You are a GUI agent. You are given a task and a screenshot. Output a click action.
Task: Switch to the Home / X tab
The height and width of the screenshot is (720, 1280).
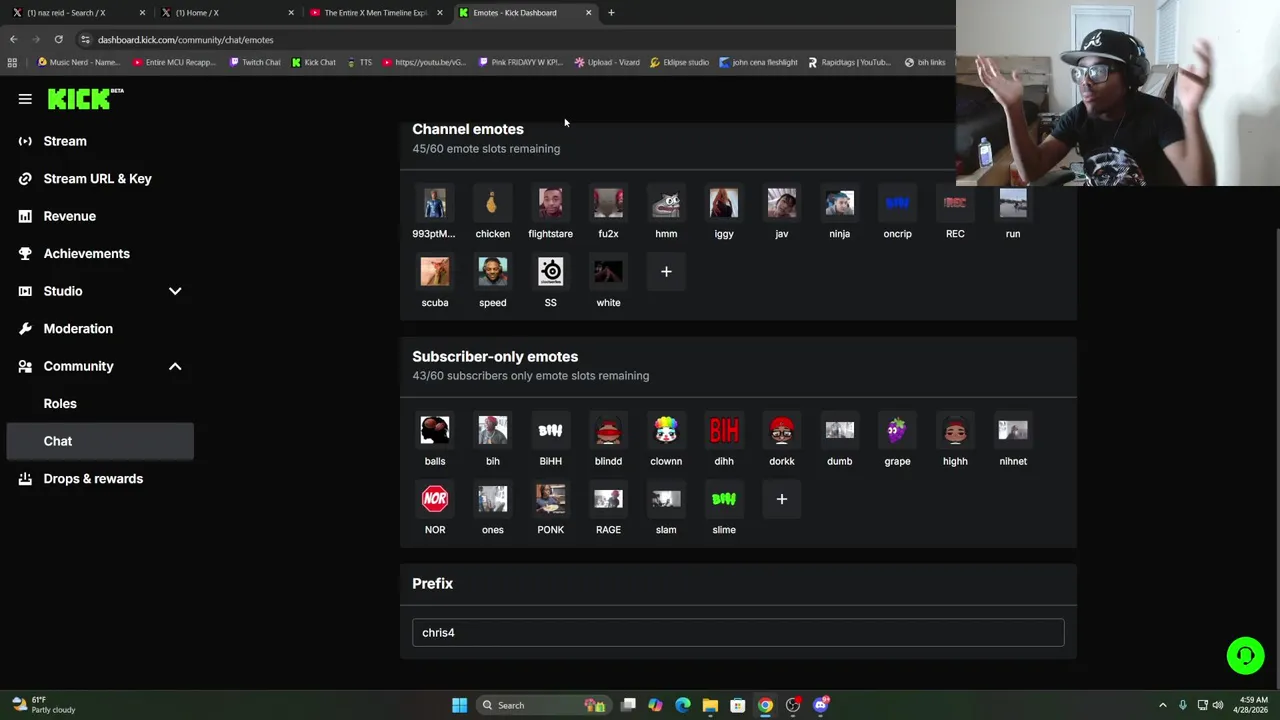coord(225,13)
